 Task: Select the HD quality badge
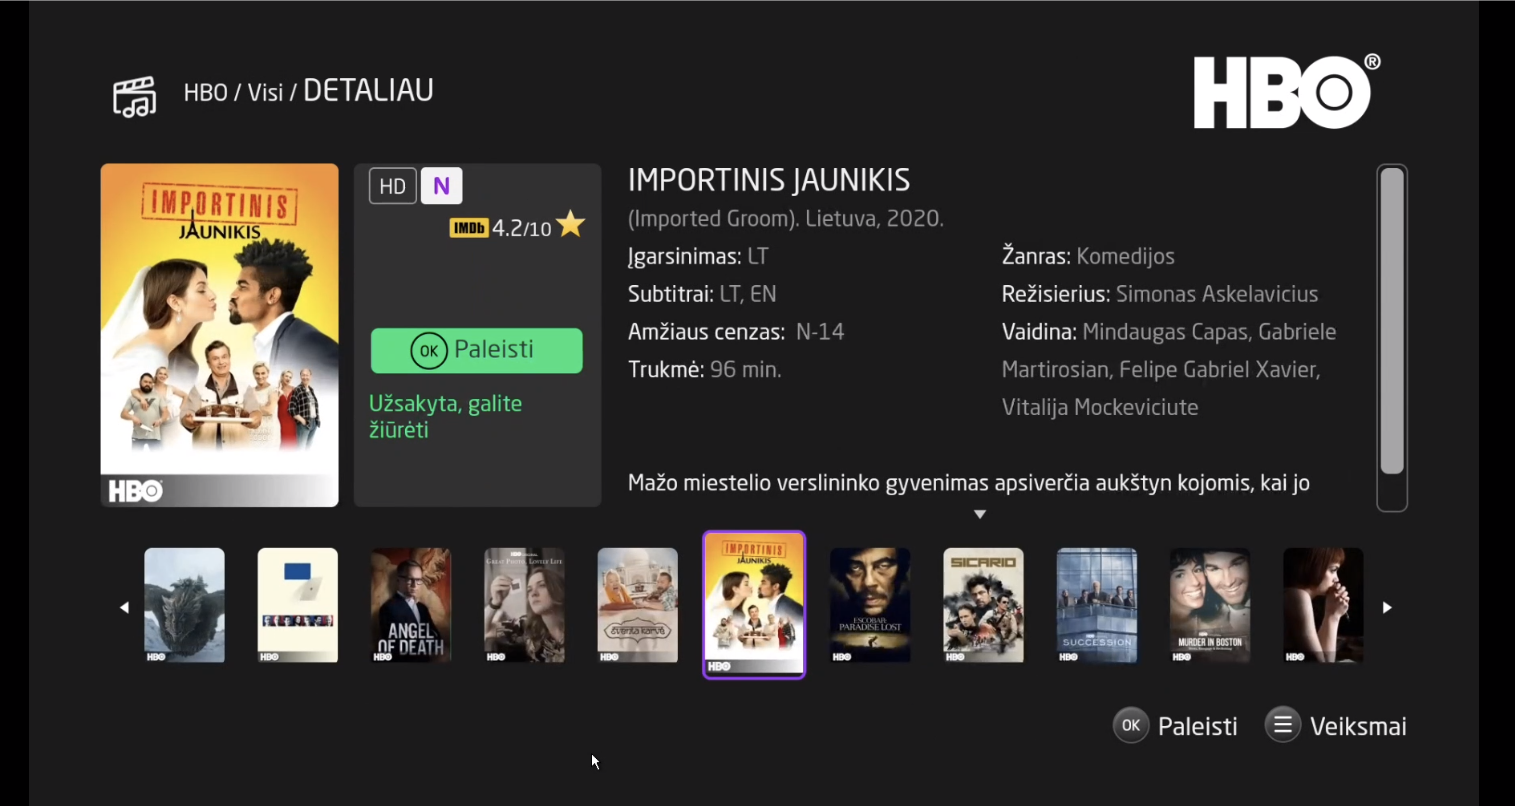point(393,186)
